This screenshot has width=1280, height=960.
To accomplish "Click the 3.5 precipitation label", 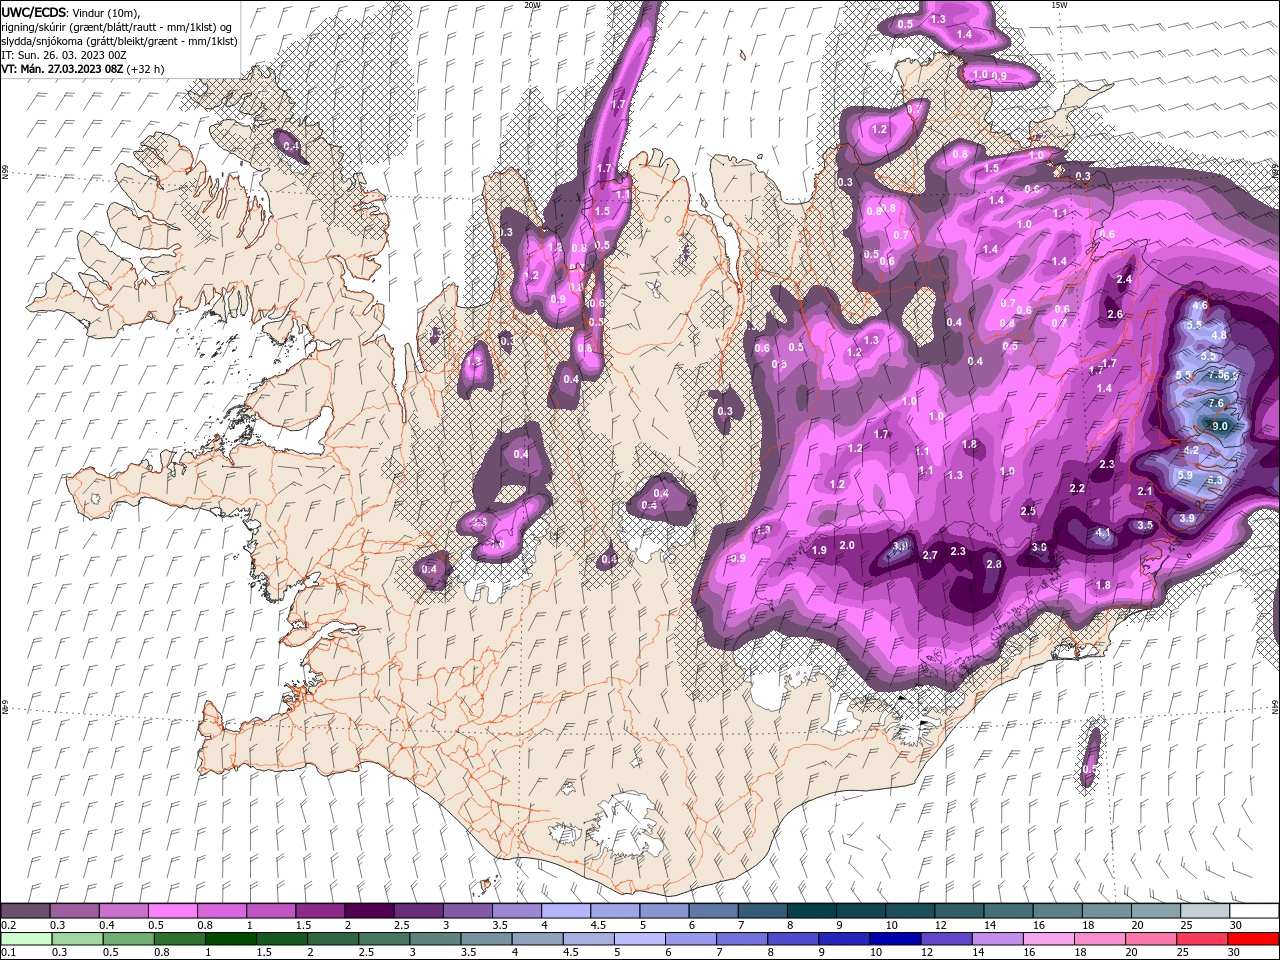I will [1145, 524].
